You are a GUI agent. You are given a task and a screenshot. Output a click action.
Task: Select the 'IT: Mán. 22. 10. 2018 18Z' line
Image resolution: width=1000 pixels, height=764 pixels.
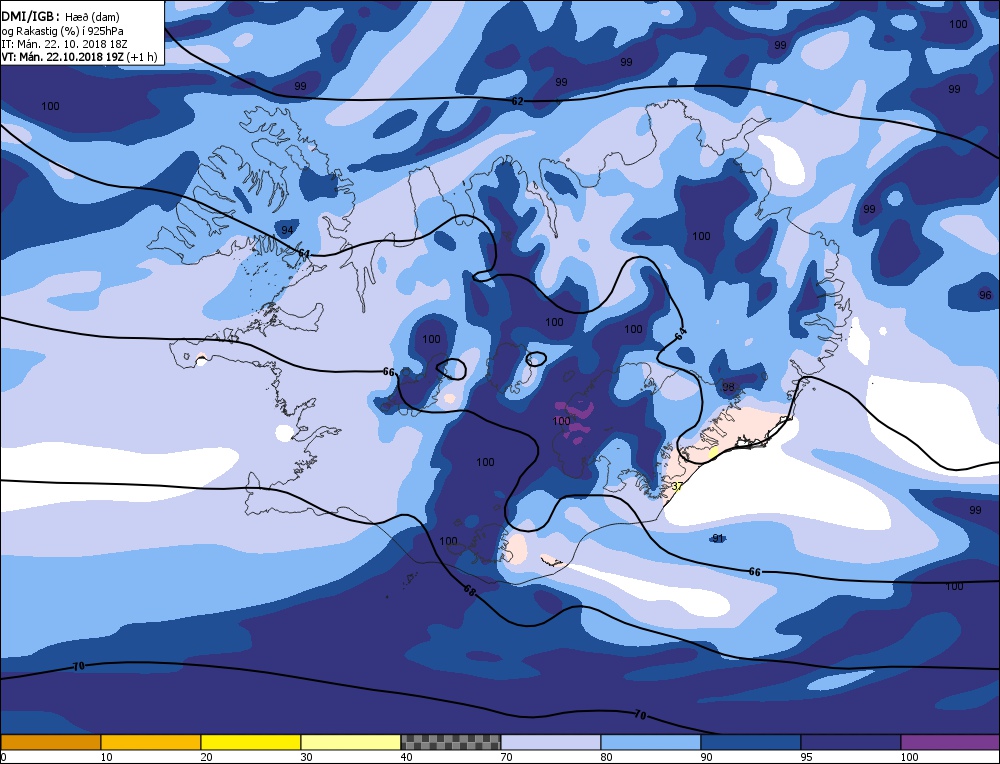pyautogui.click(x=64, y=44)
